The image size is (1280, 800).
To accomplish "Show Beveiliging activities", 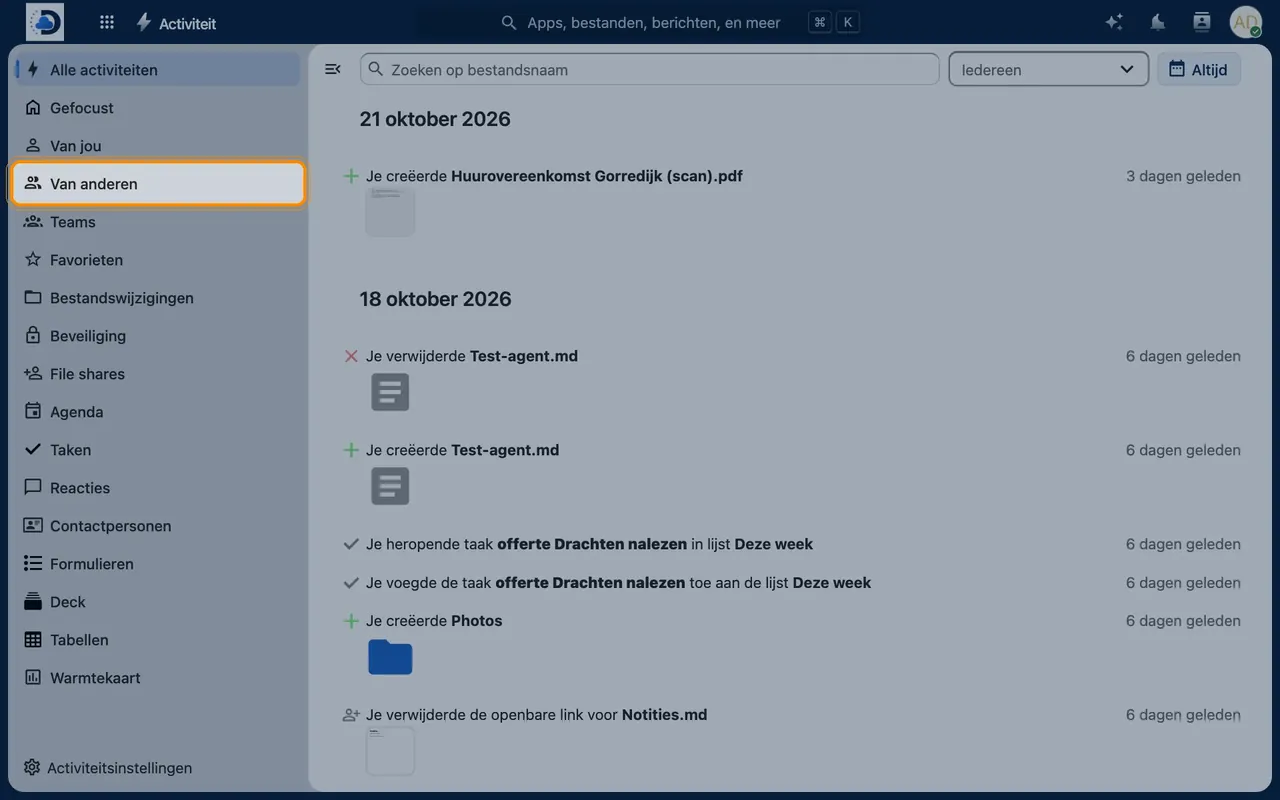I will point(156,336).
